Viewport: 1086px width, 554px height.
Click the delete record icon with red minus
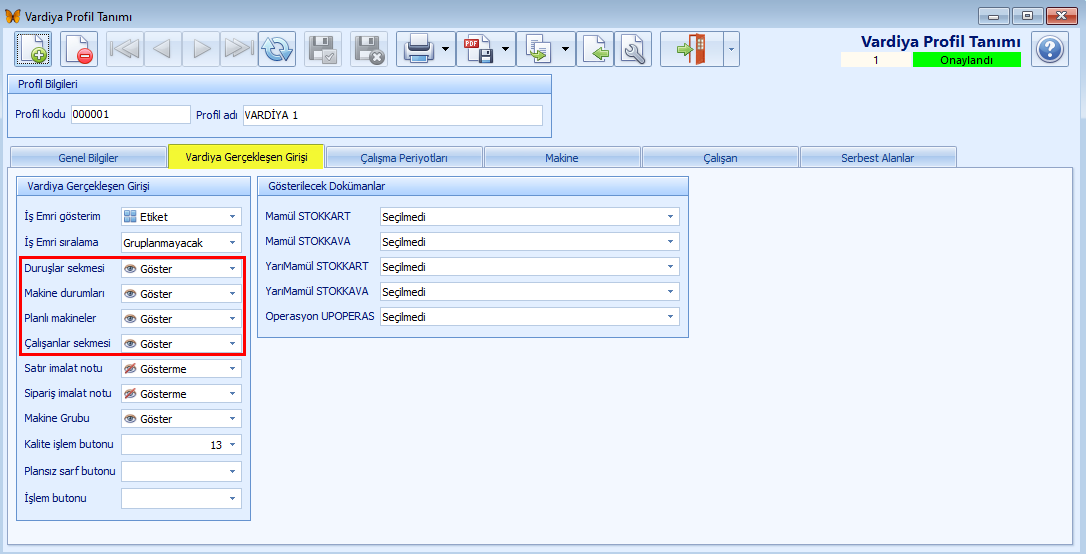(x=78, y=49)
